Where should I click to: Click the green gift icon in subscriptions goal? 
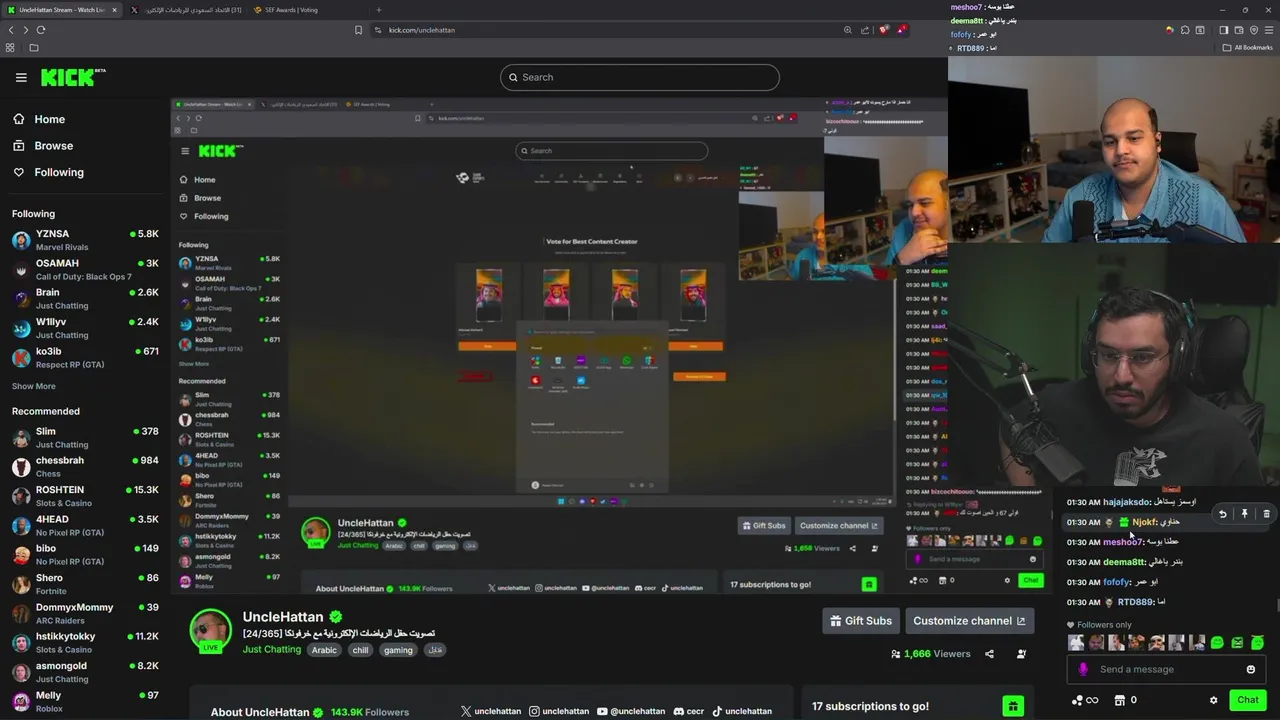[x=1013, y=707]
